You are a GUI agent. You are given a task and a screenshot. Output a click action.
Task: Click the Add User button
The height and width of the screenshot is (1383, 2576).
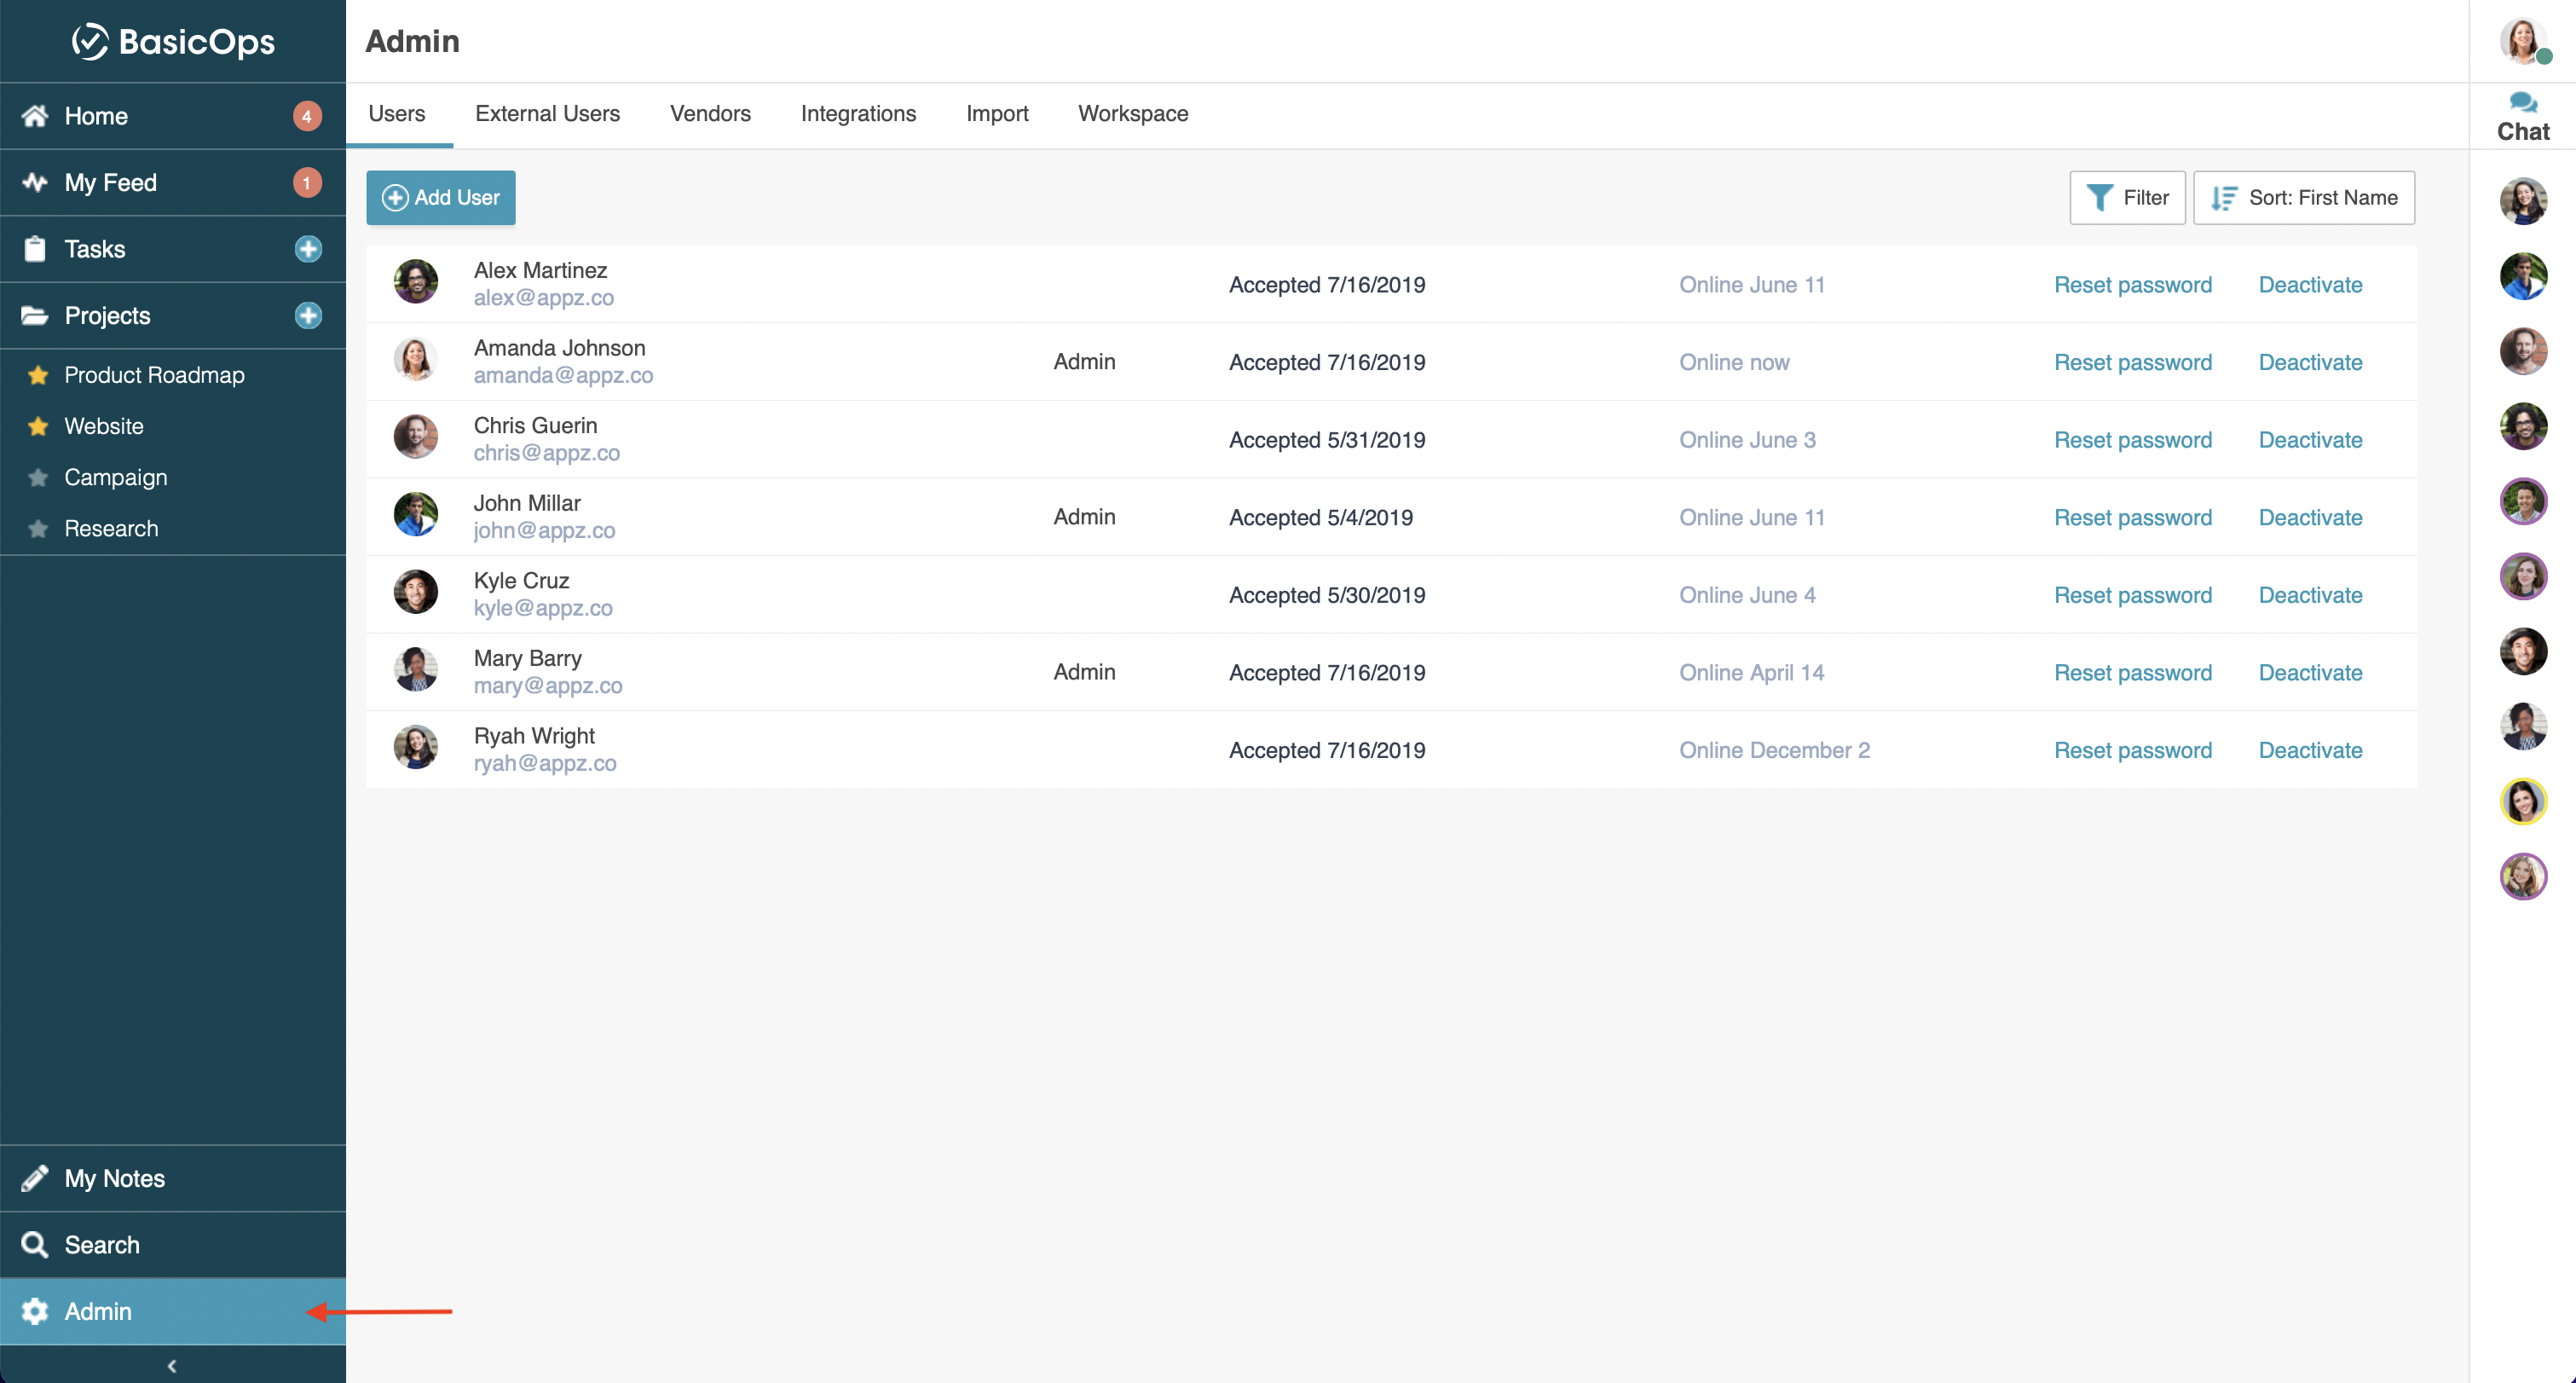pyautogui.click(x=440, y=198)
